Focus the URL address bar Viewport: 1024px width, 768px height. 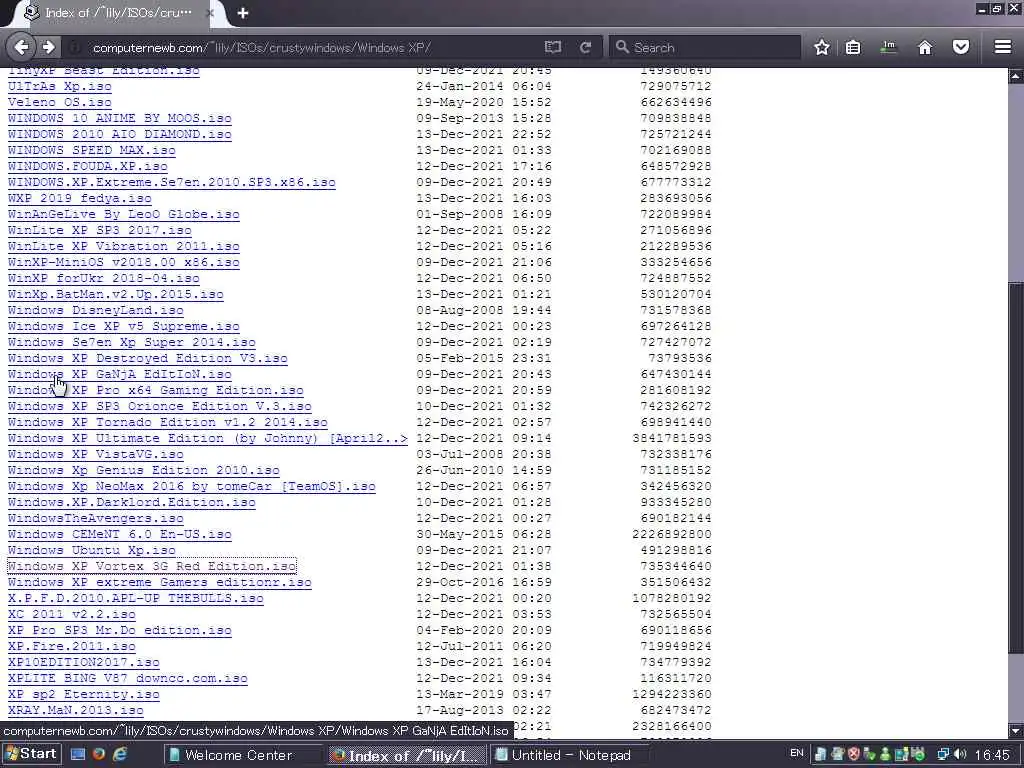tap(313, 48)
